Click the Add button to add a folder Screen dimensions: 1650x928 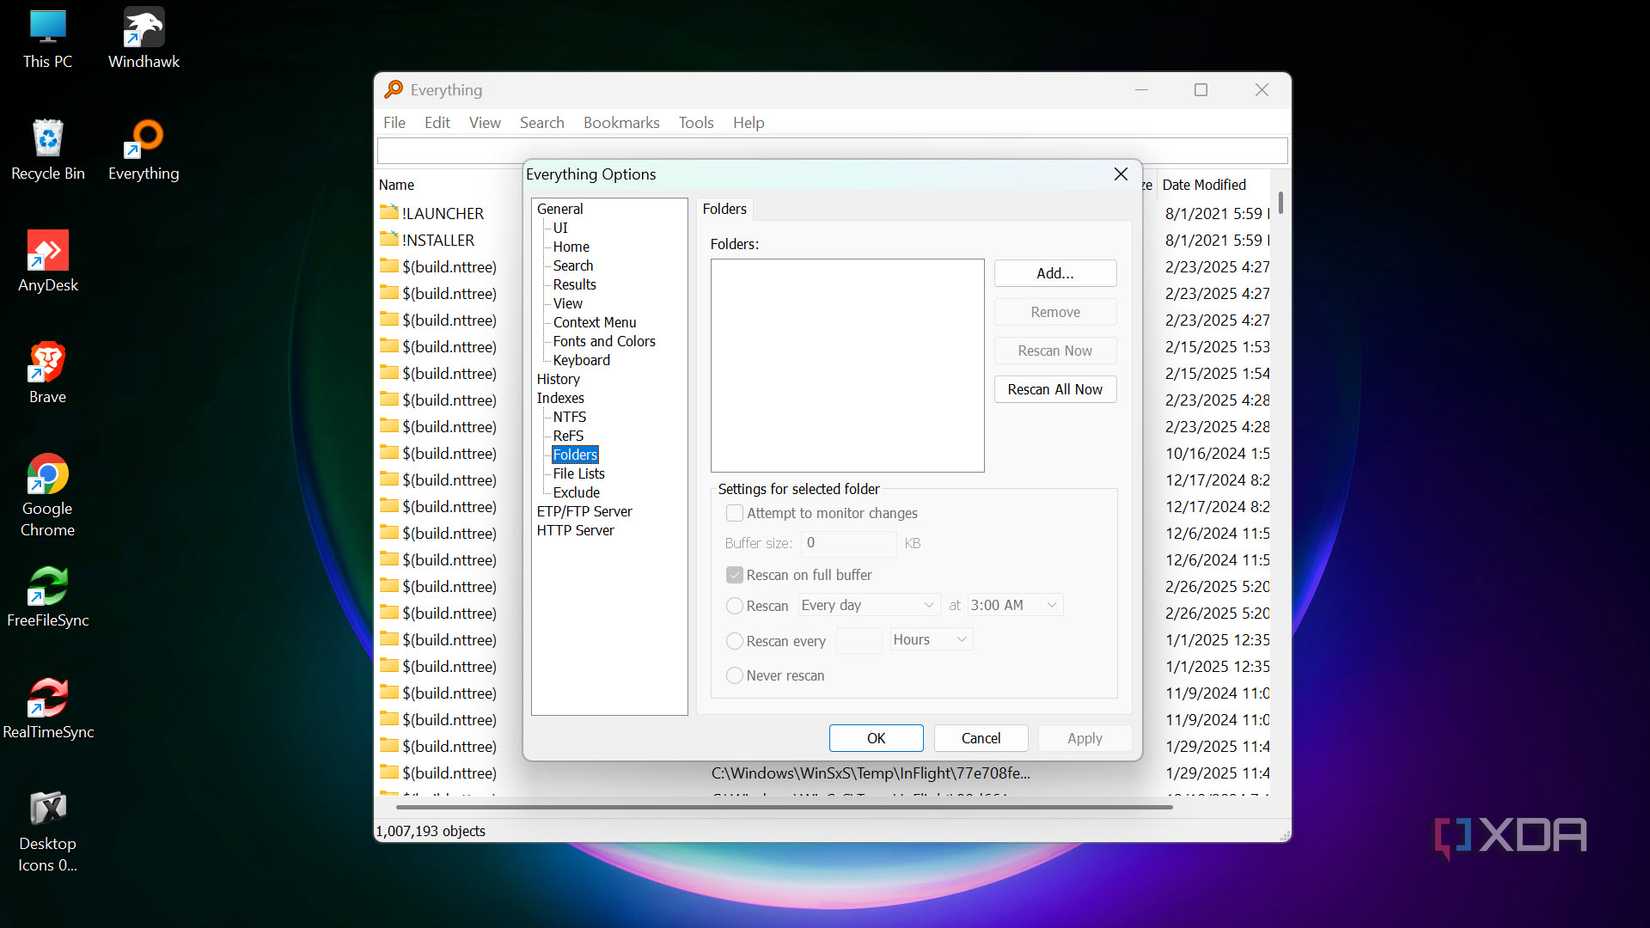point(1054,273)
